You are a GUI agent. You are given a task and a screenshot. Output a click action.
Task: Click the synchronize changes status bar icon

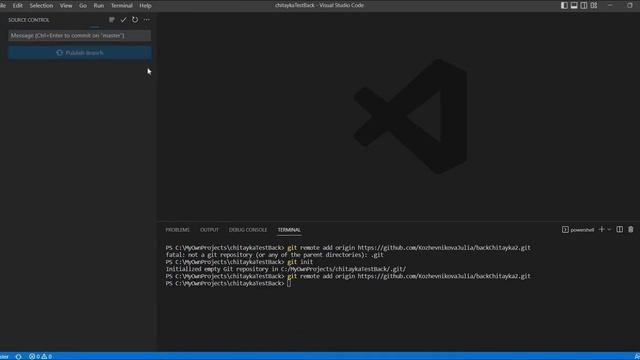tap(18, 356)
